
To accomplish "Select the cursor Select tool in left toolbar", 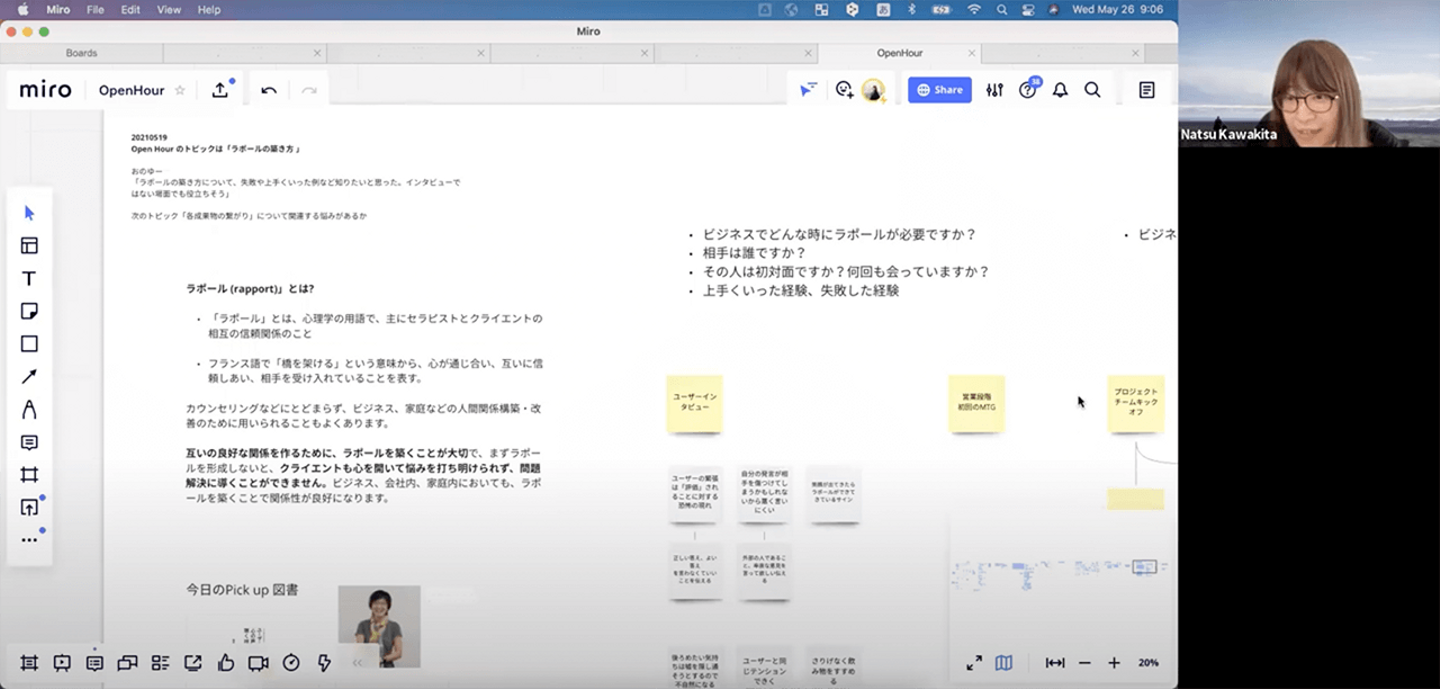I will pos(29,213).
